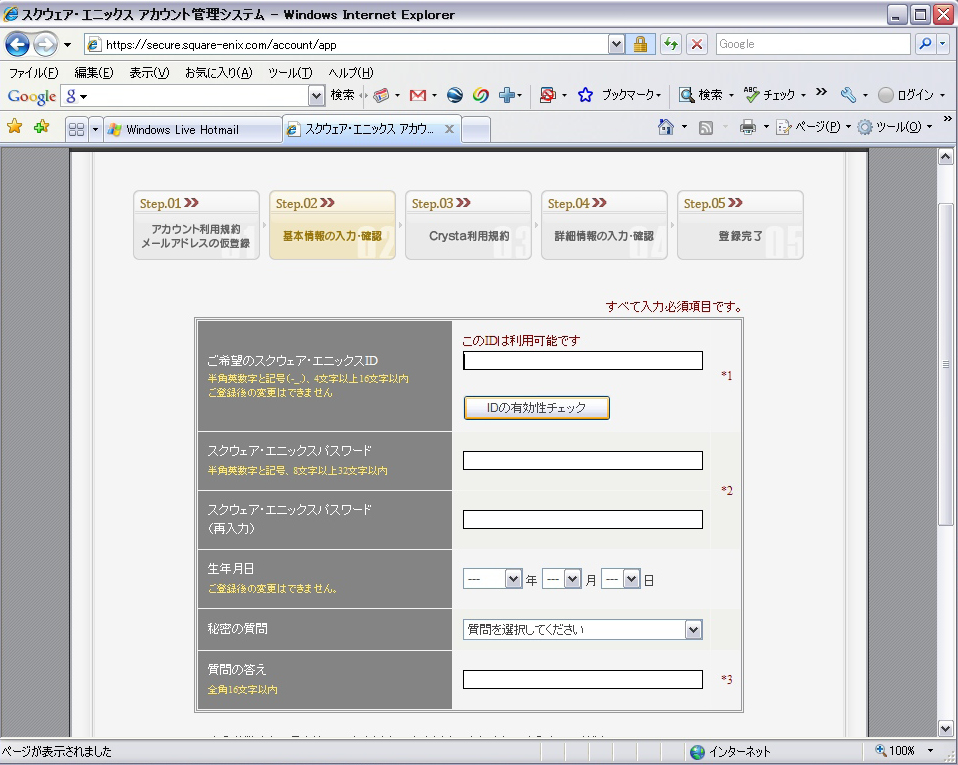
Task: Open the 編集(E) menu
Action: tap(93, 73)
